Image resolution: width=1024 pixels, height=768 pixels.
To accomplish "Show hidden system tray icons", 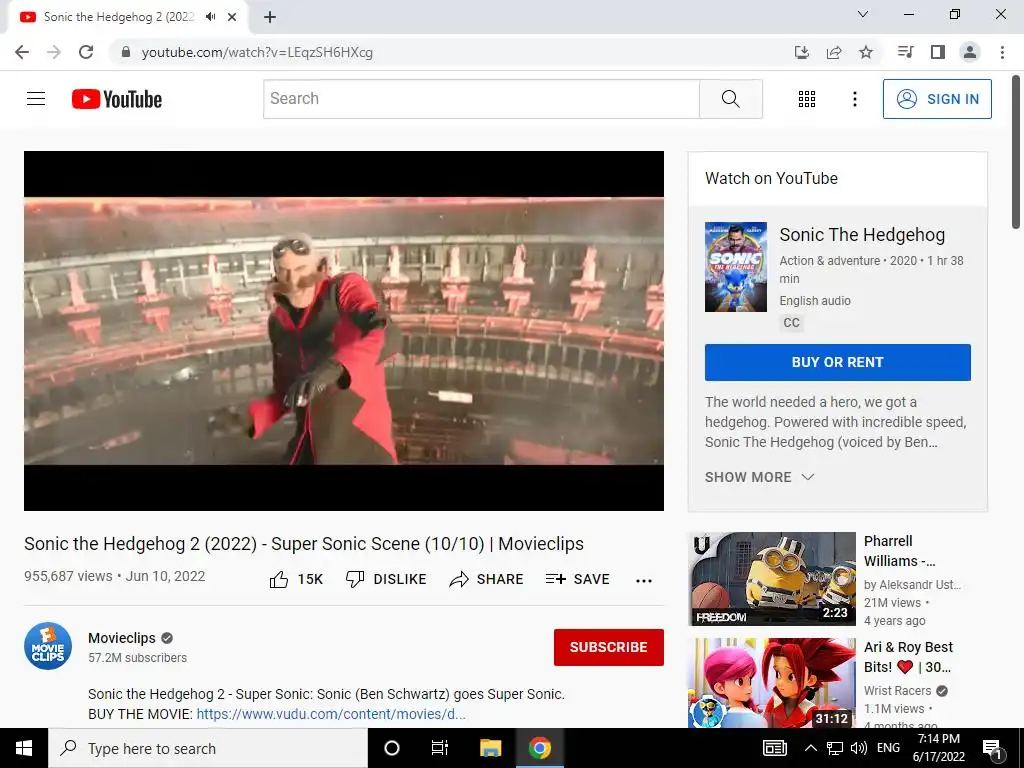I will (x=810, y=748).
